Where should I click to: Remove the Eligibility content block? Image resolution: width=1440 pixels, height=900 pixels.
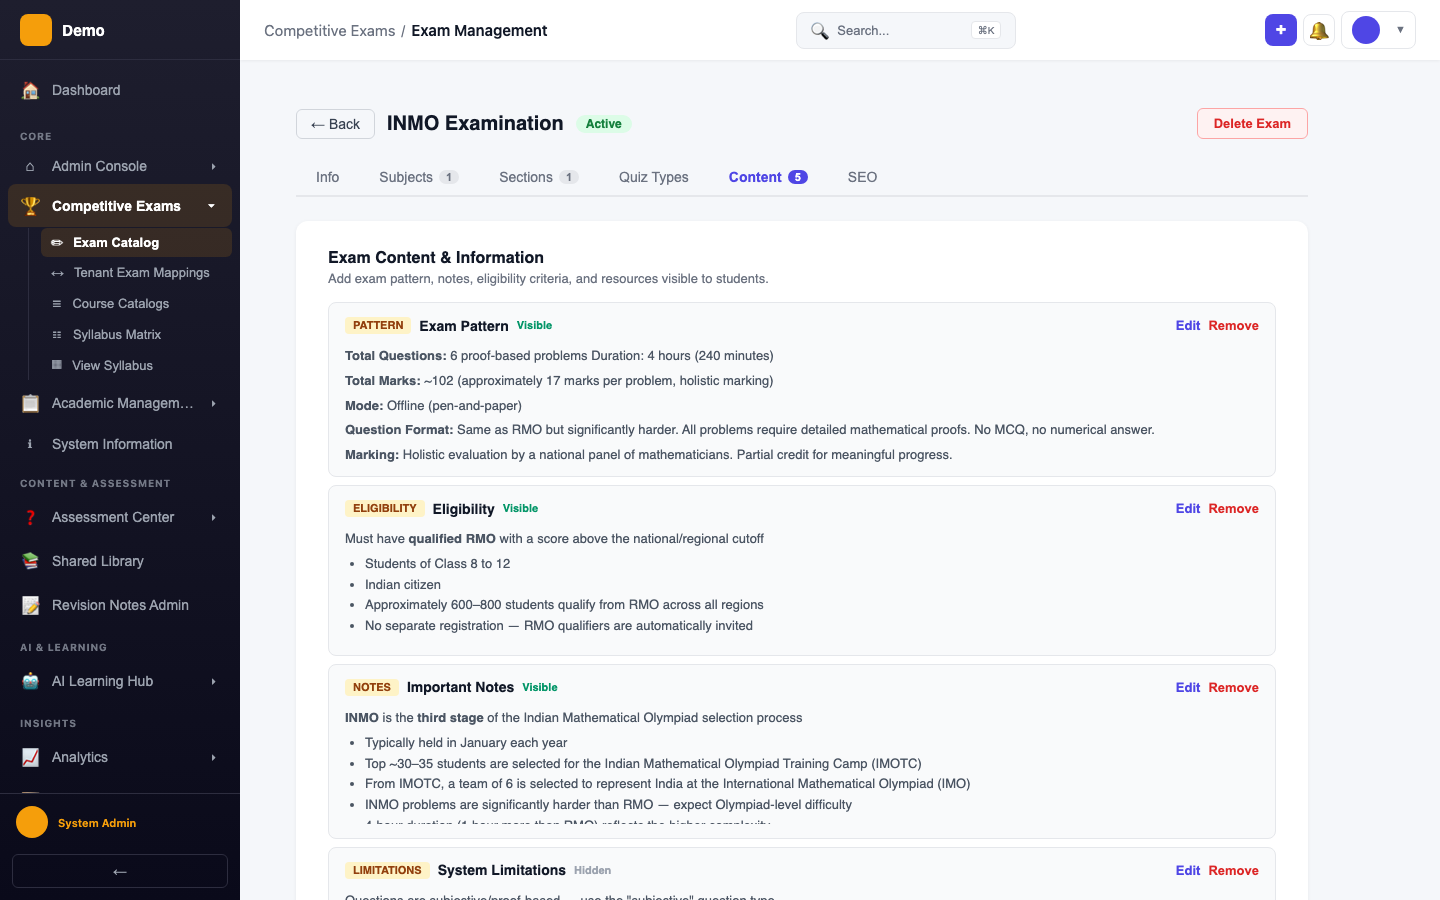coord(1233,509)
